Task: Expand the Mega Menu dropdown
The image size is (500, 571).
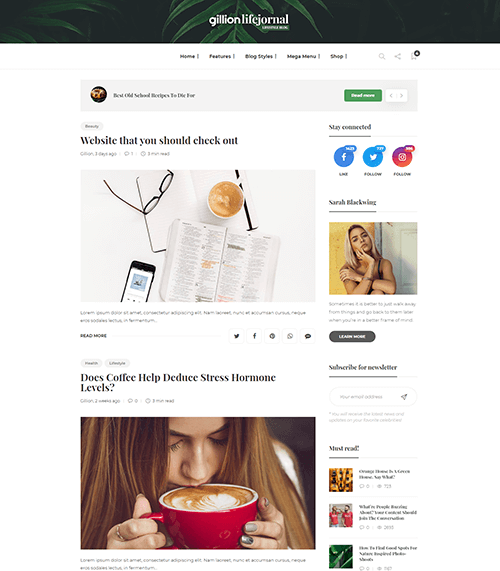Action: 303,56
